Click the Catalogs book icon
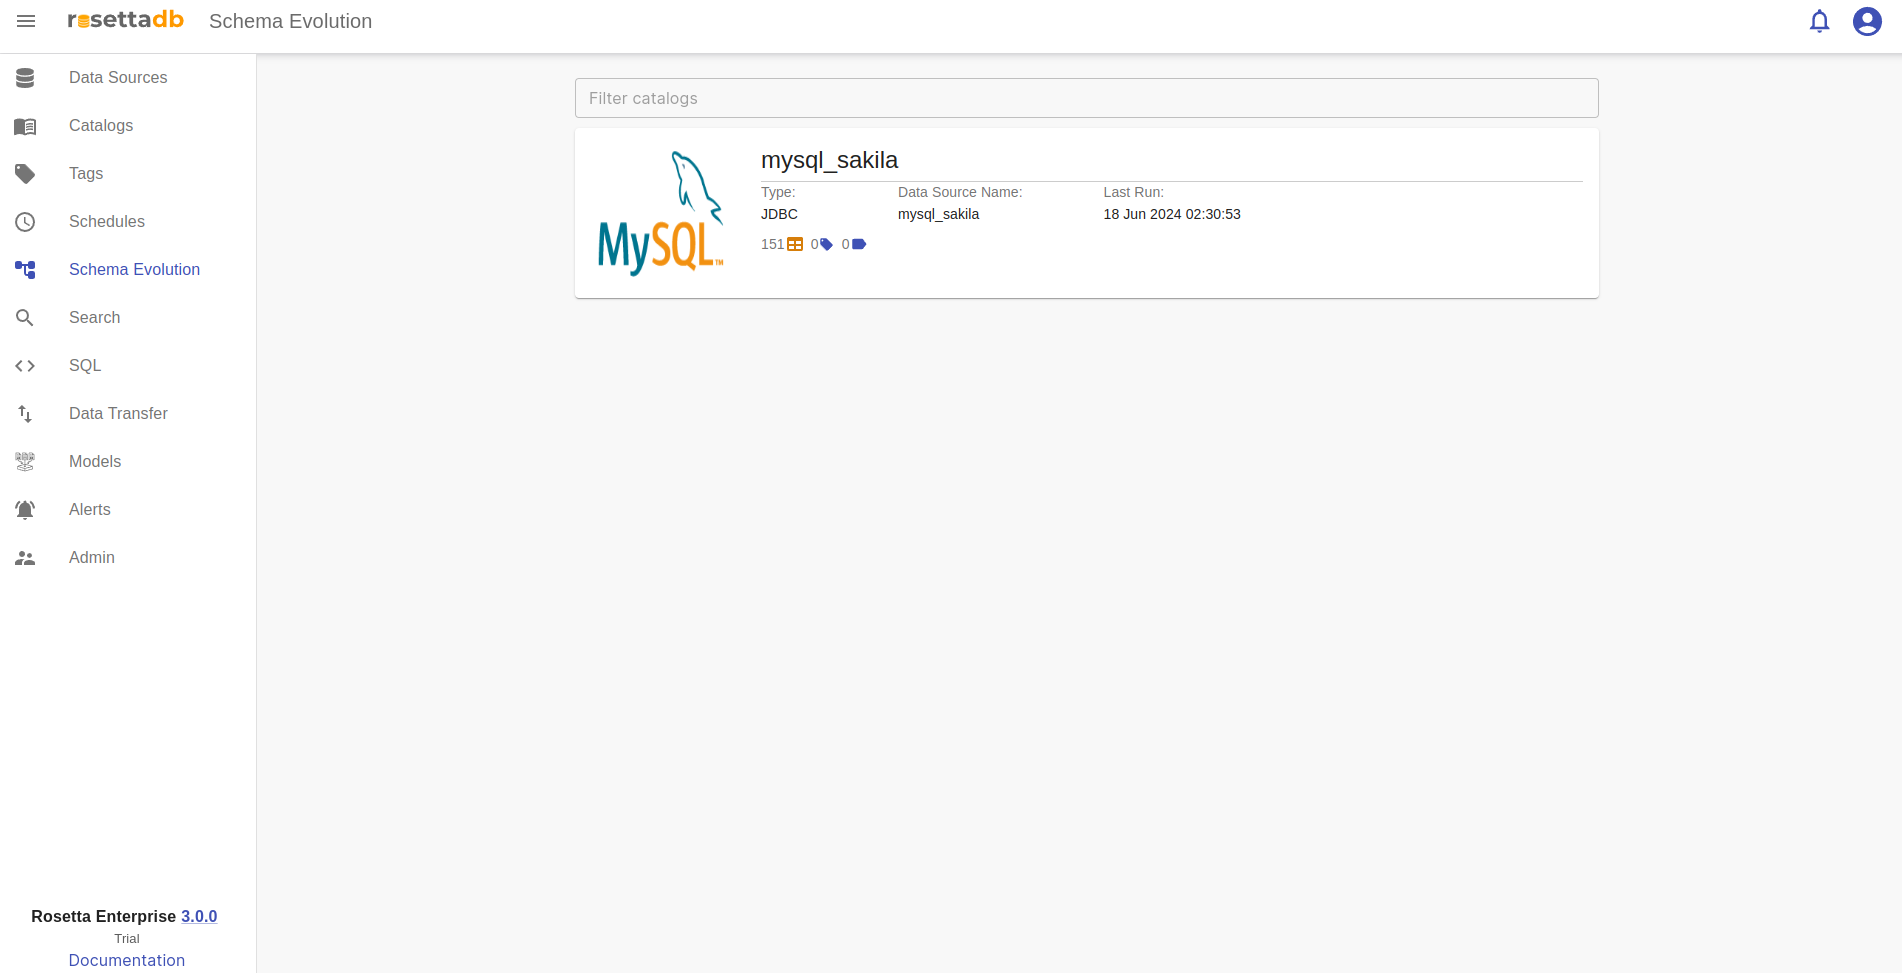The image size is (1902, 973). point(25,126)
